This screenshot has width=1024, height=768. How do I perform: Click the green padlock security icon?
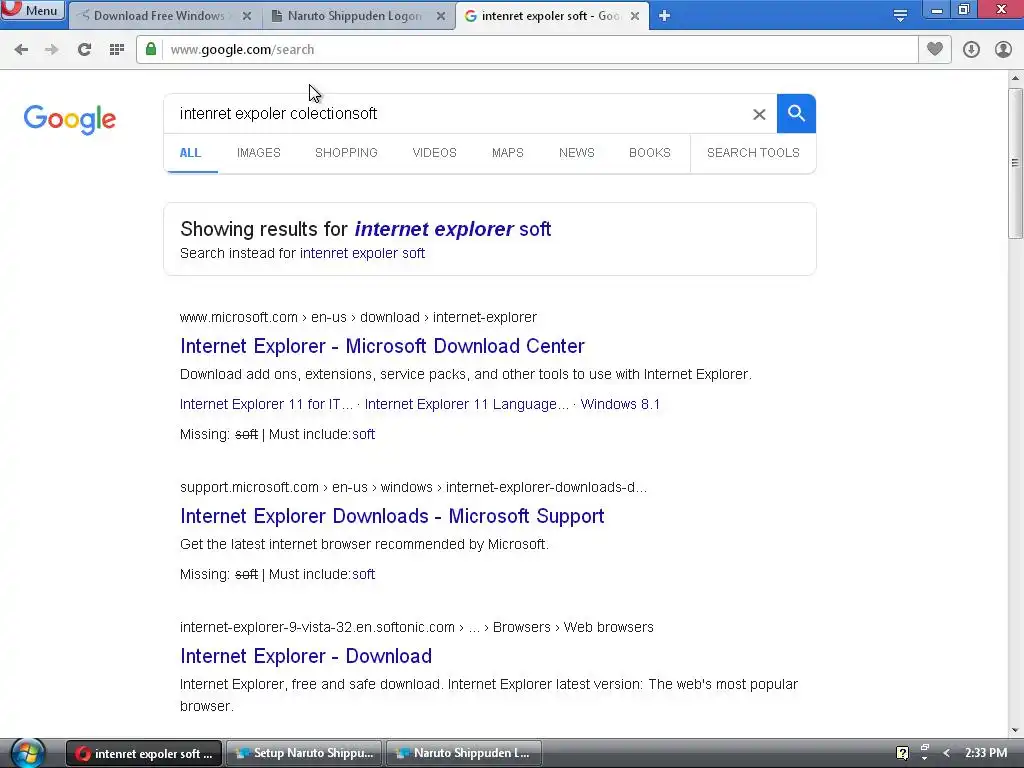point(151,49)
